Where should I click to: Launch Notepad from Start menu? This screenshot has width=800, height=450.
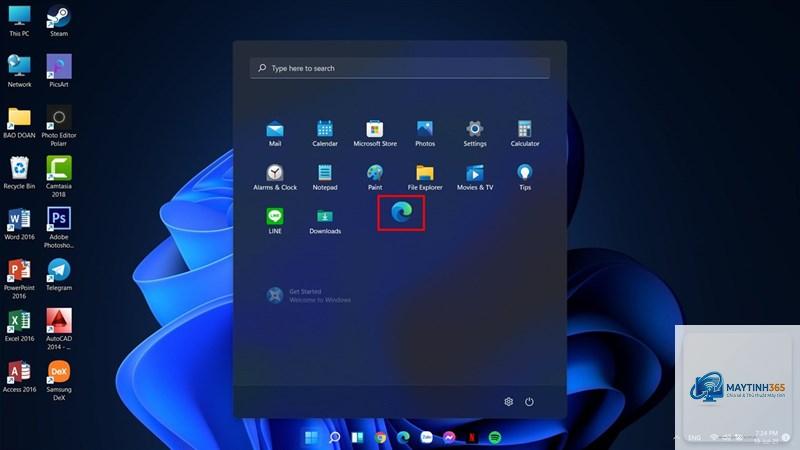tap(324, 177)
